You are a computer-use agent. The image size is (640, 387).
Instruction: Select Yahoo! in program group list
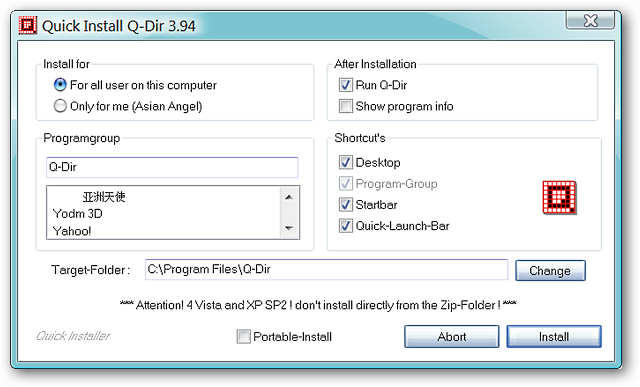click(x=72, y=231)
